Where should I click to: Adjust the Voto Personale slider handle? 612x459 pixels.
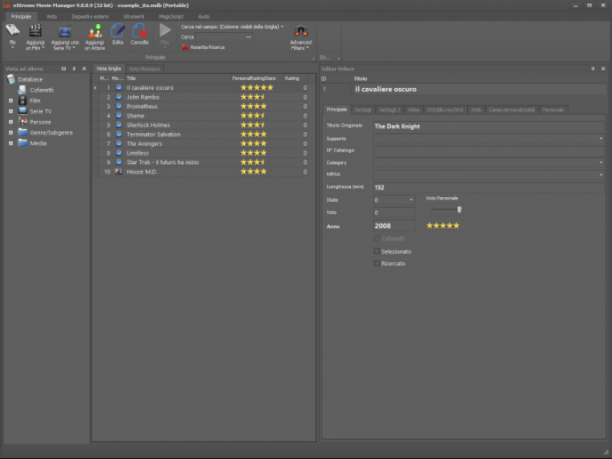point(459,210)
